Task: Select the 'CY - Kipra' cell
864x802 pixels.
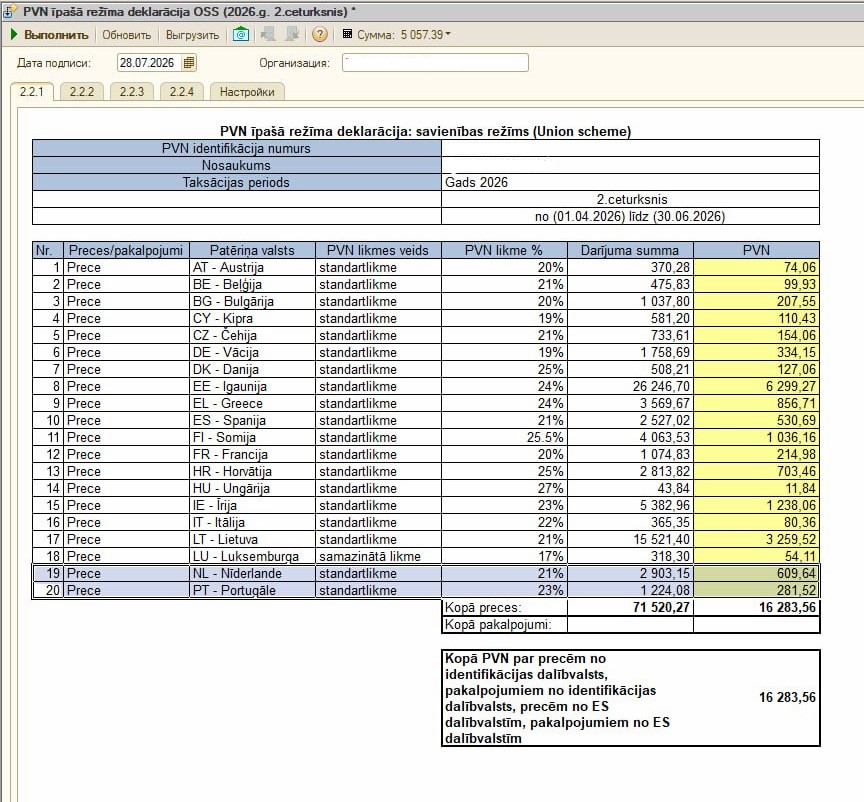Action: [252, 319]
